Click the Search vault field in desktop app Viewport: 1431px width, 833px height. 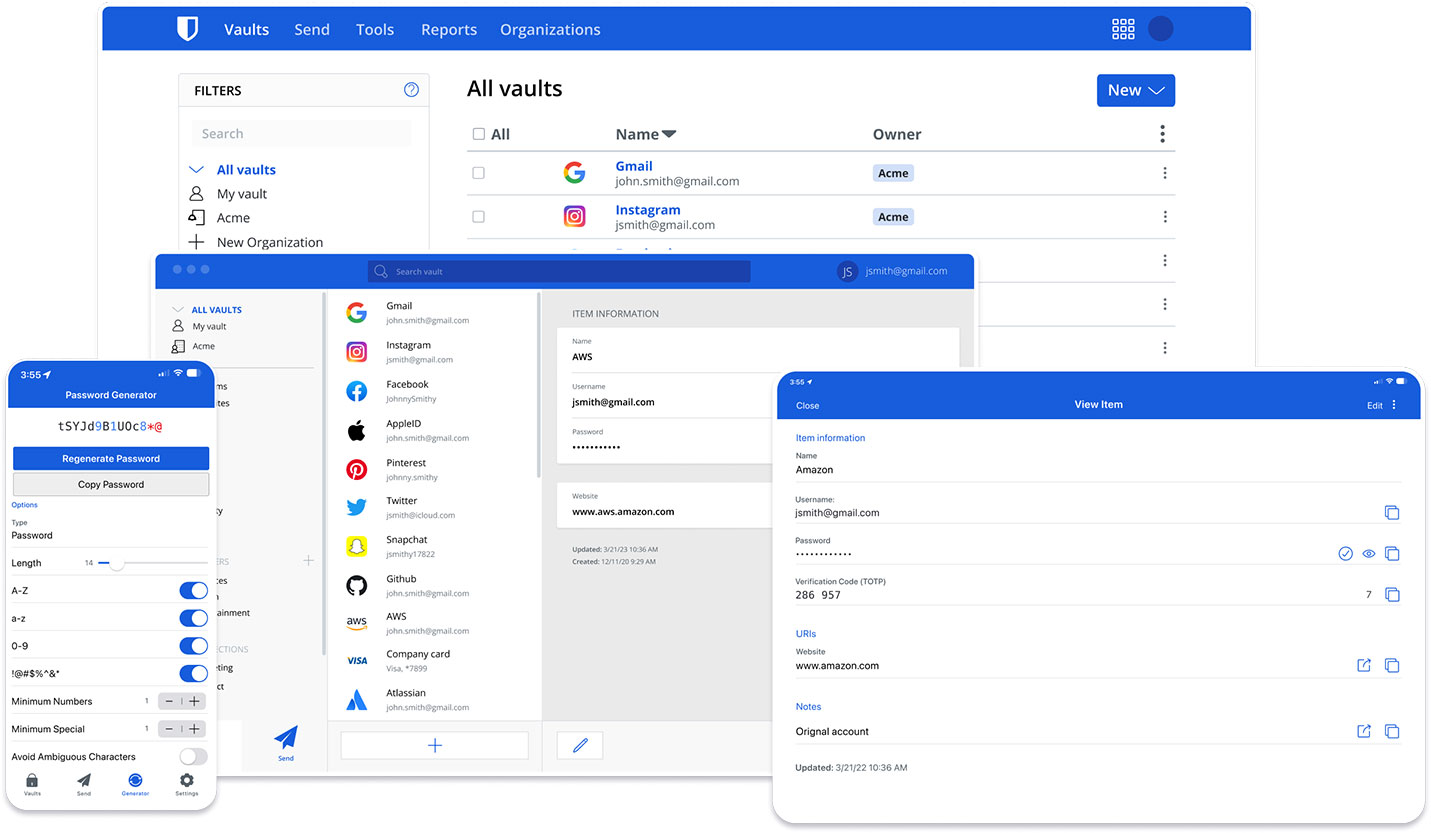(x=559, y=271)
